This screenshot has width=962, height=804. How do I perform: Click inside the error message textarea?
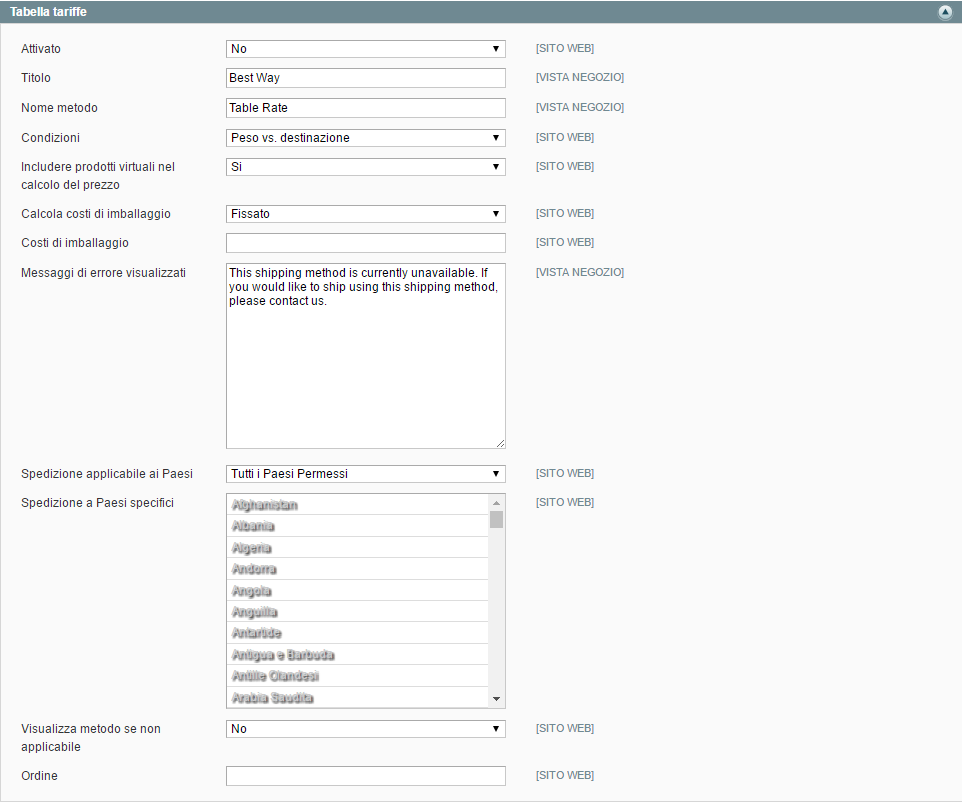(x=365, y=350)
